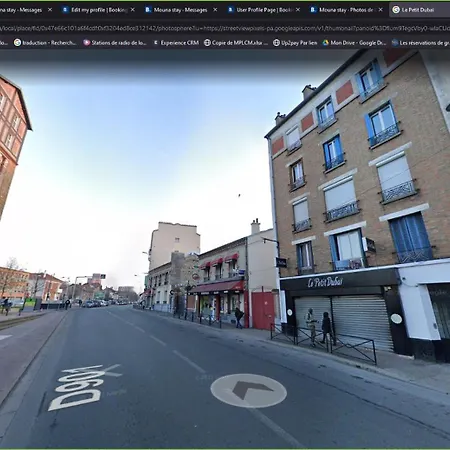Close the User Profile Page tab
Viewport: 450px width, 450px height.
[298, 10]
